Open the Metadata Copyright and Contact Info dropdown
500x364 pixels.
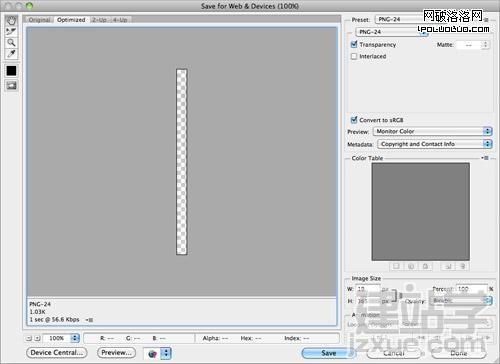pos(435,144)
